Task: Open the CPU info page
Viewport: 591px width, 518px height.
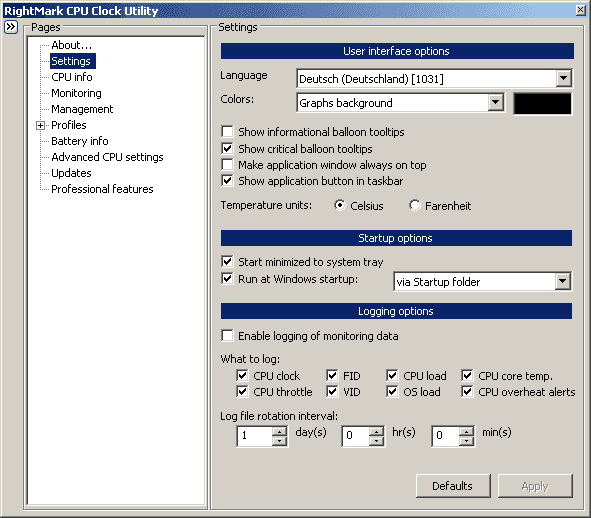Action: point(72,77)
